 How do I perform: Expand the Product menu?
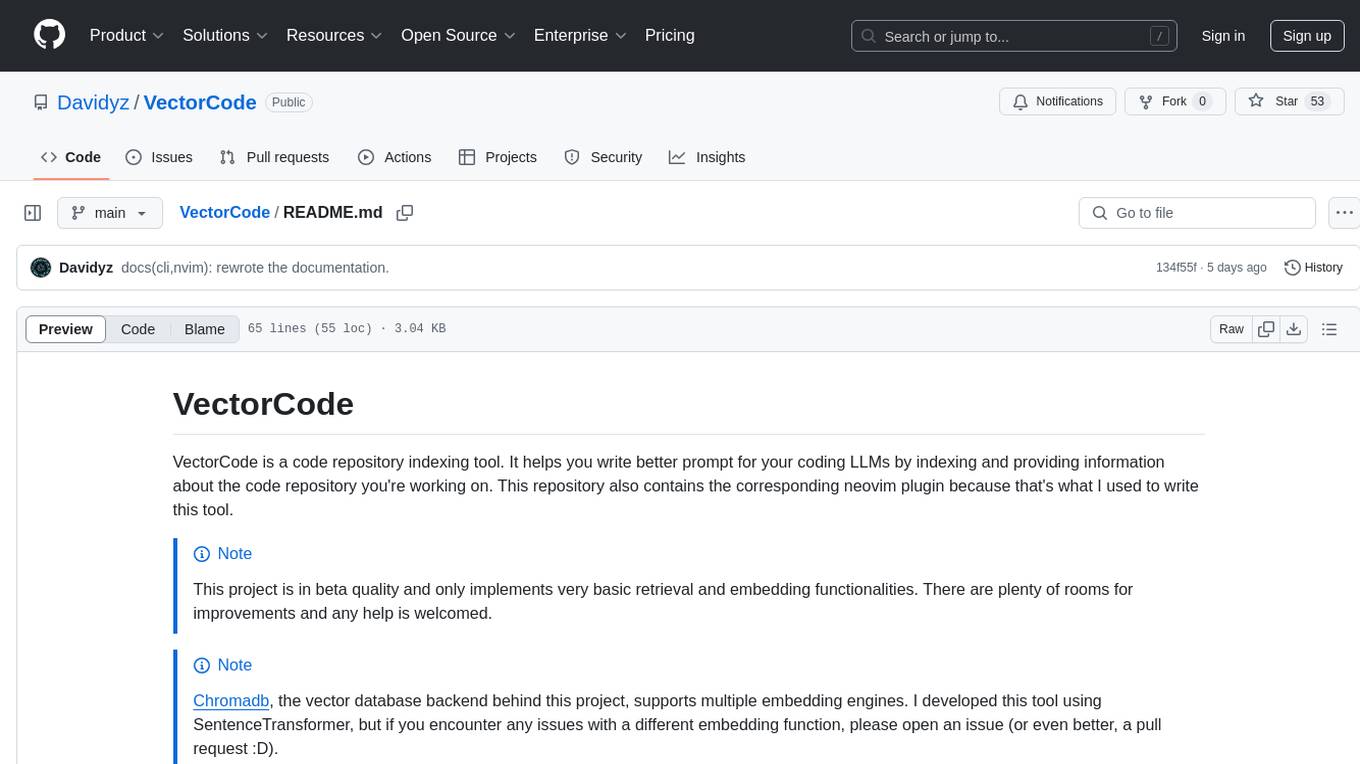(x=127, y=35)
